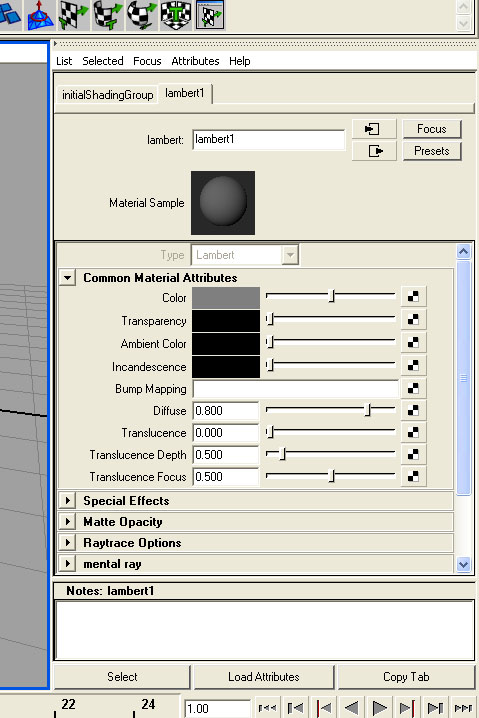Viewport: 479px width, 718px height.
Task: Click the gray Color swatch
Action: tap(226, 298)
